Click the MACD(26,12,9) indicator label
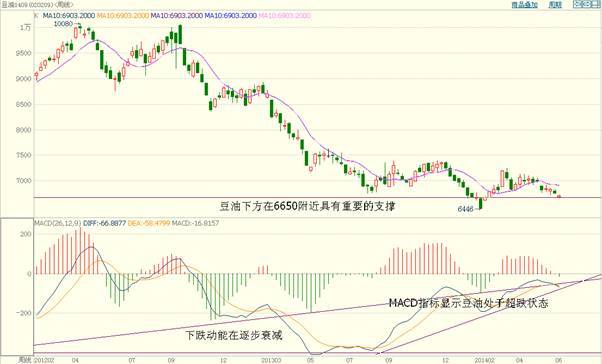The height and width of the screenshot is (364, 602). coord(58,223)
